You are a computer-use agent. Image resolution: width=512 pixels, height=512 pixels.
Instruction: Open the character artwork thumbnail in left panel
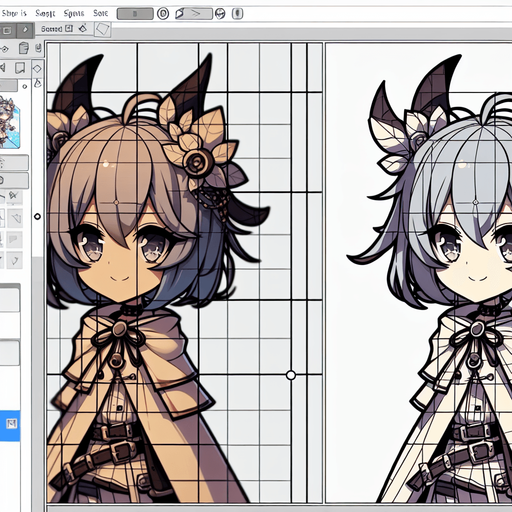pos(10,122)
